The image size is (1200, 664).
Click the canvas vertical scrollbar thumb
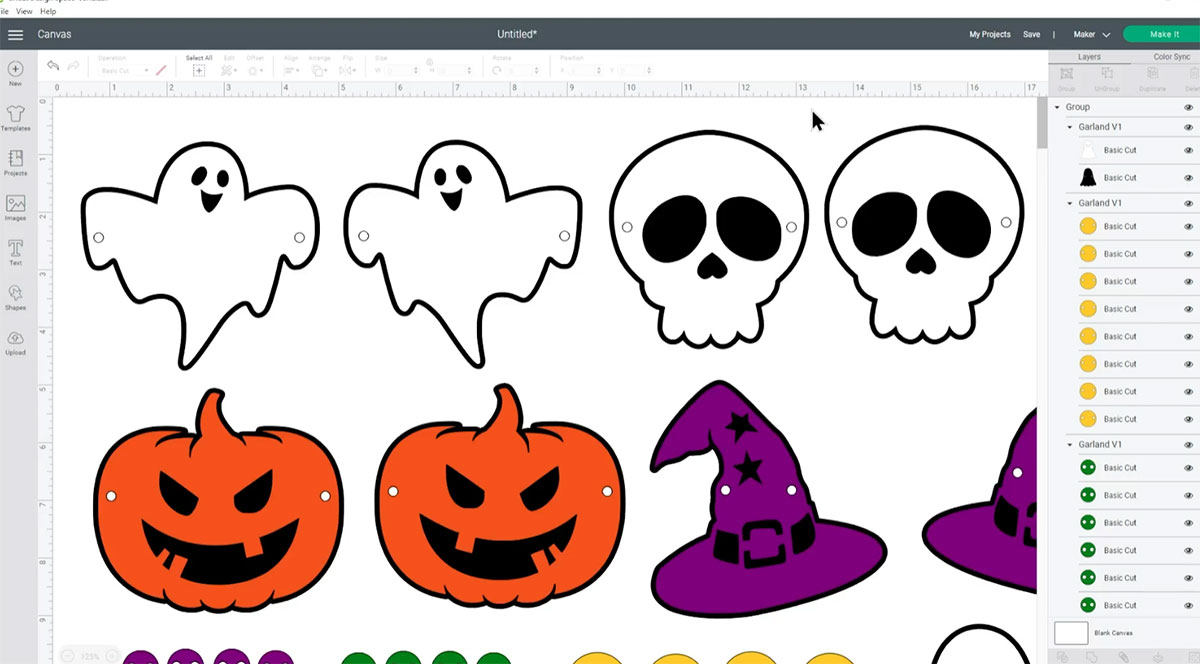(1042, 122)
